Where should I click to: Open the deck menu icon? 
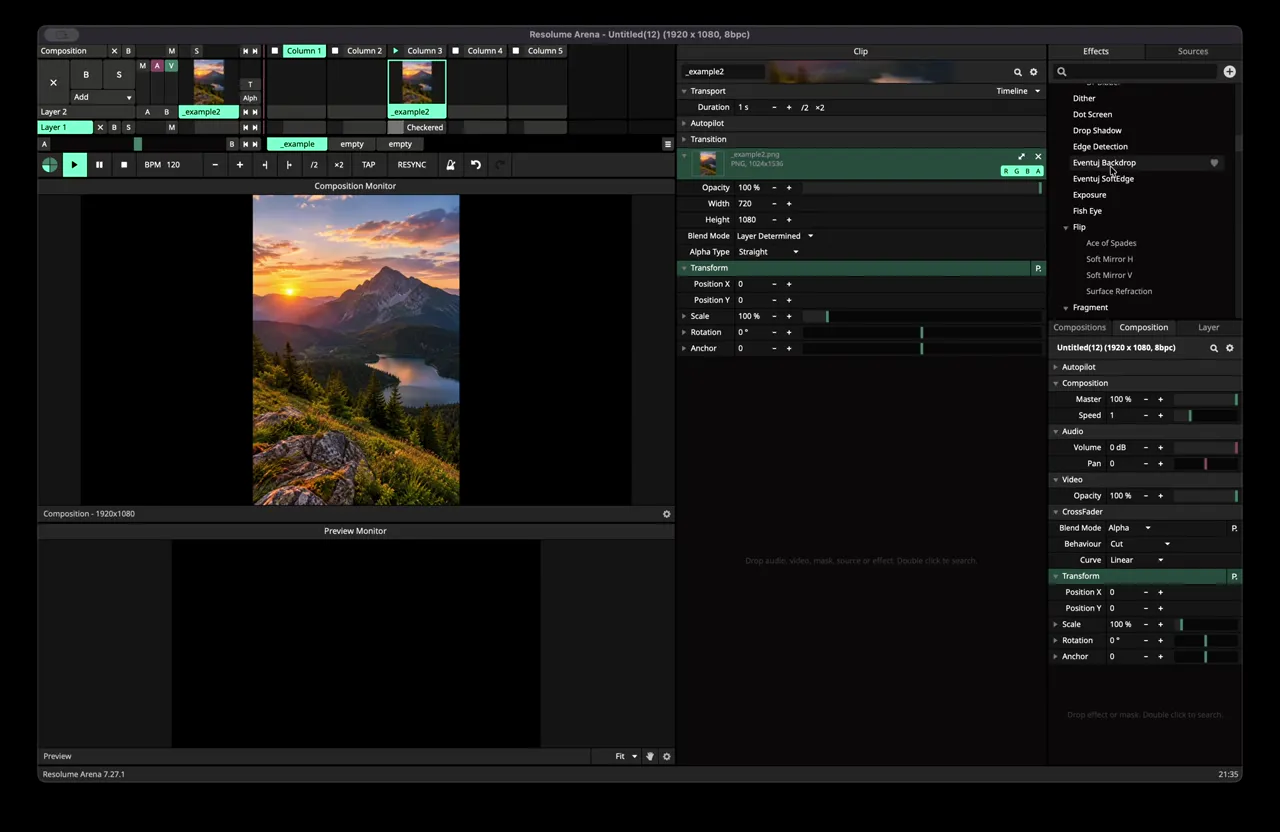click(x=668, y=144)
